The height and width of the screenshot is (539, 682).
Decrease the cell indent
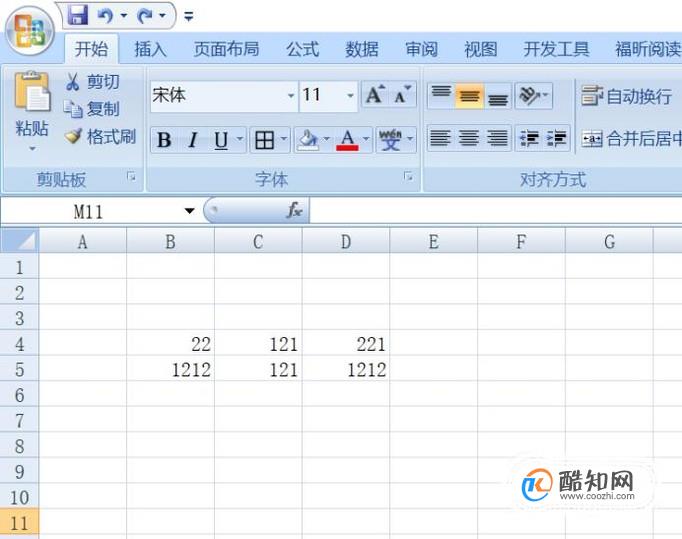(529, 138)
